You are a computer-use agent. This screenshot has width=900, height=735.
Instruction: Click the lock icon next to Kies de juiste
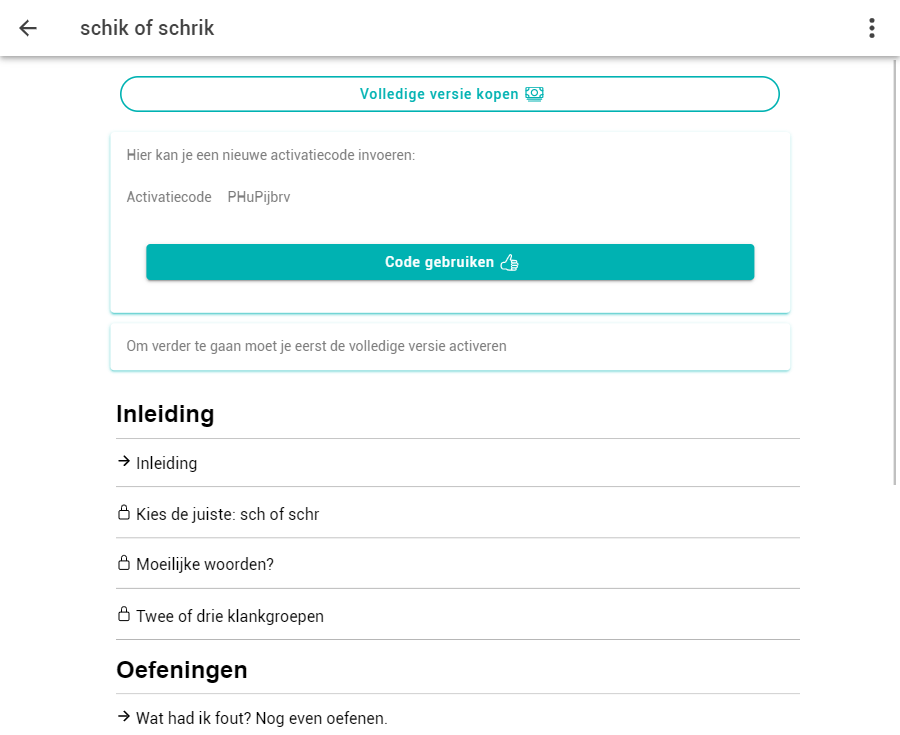click(x=124, y=513)
